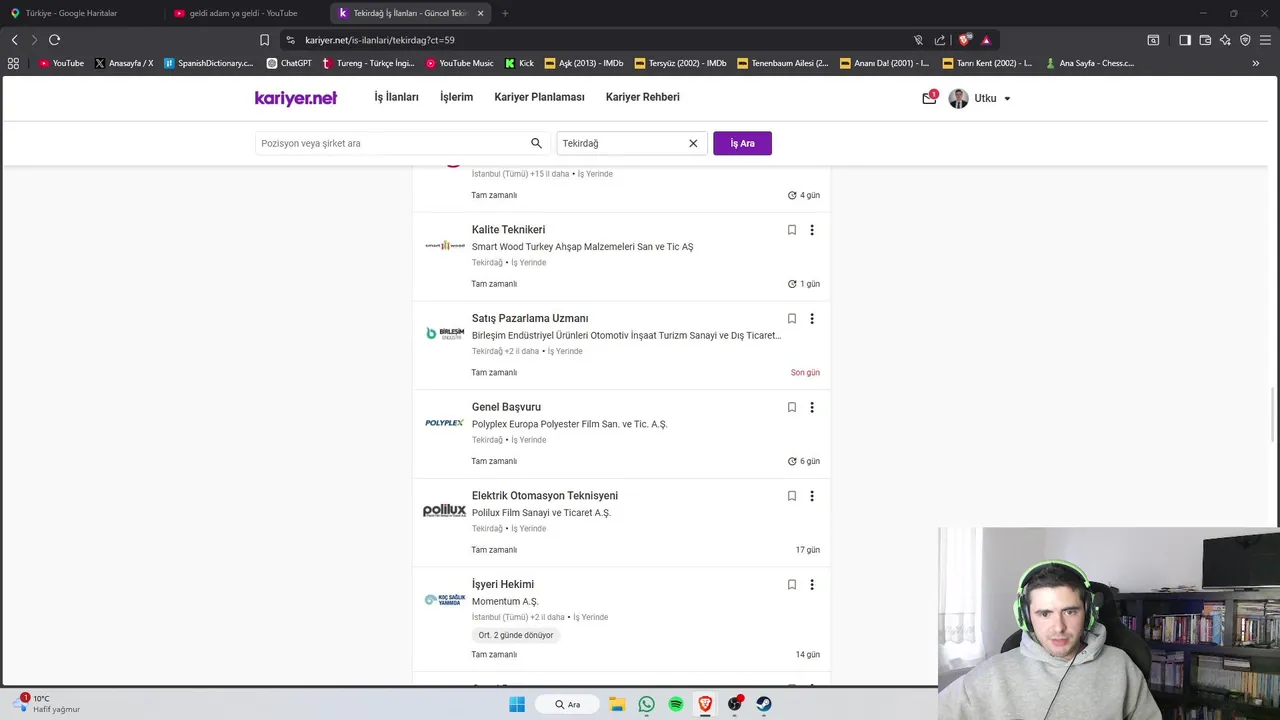Open a new browser tab
Screen dimensions: 1280x720
tap(505, 13)
